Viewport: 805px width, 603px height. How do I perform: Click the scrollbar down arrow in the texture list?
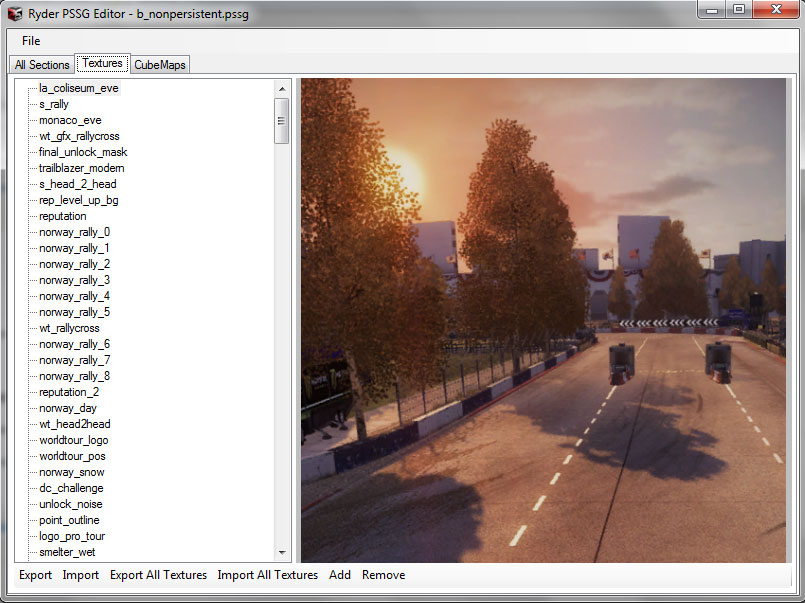282,551
